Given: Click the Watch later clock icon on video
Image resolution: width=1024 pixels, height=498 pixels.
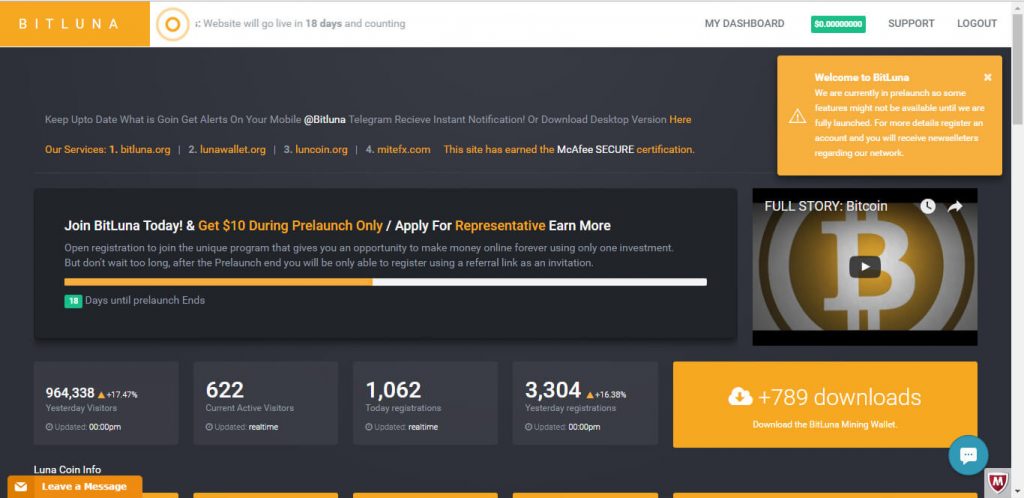Looking at the screenshot, I should point(928,206).
